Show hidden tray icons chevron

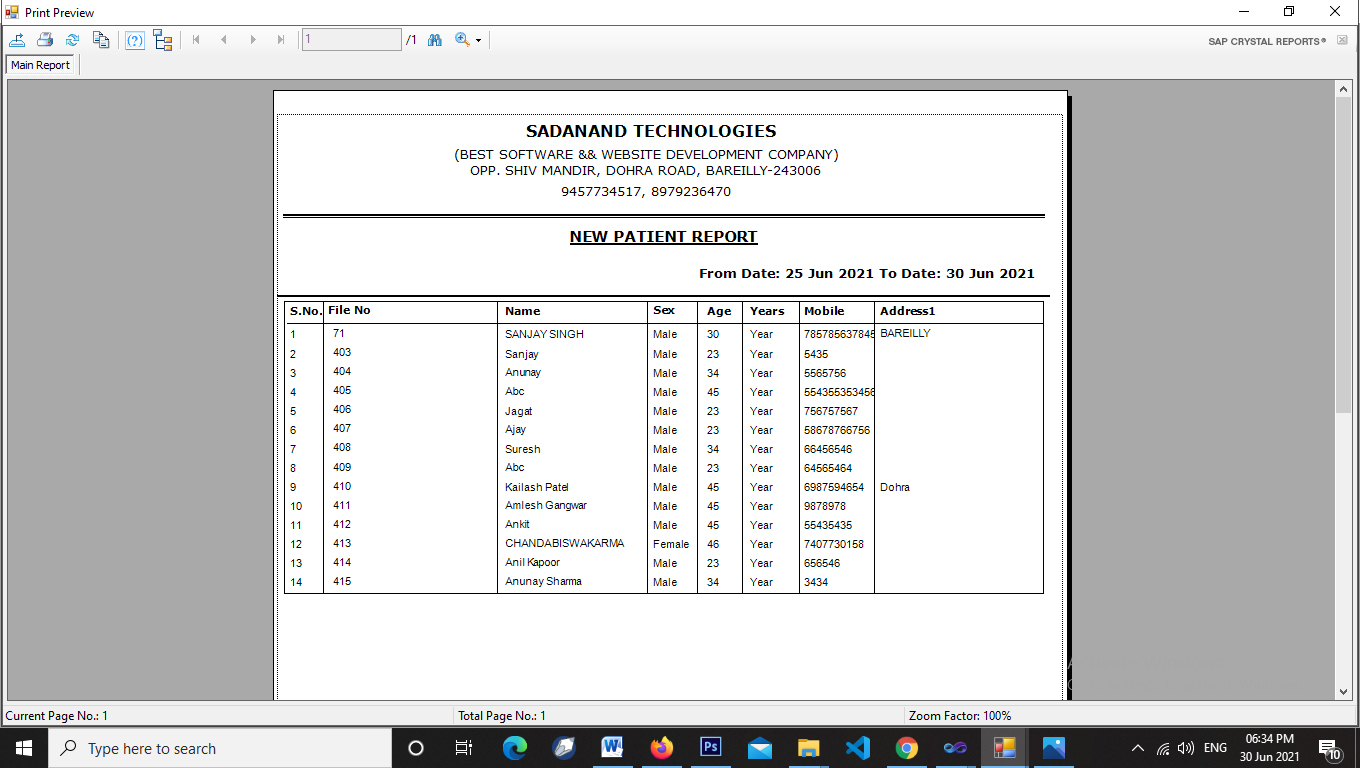tap(1137, 748)
